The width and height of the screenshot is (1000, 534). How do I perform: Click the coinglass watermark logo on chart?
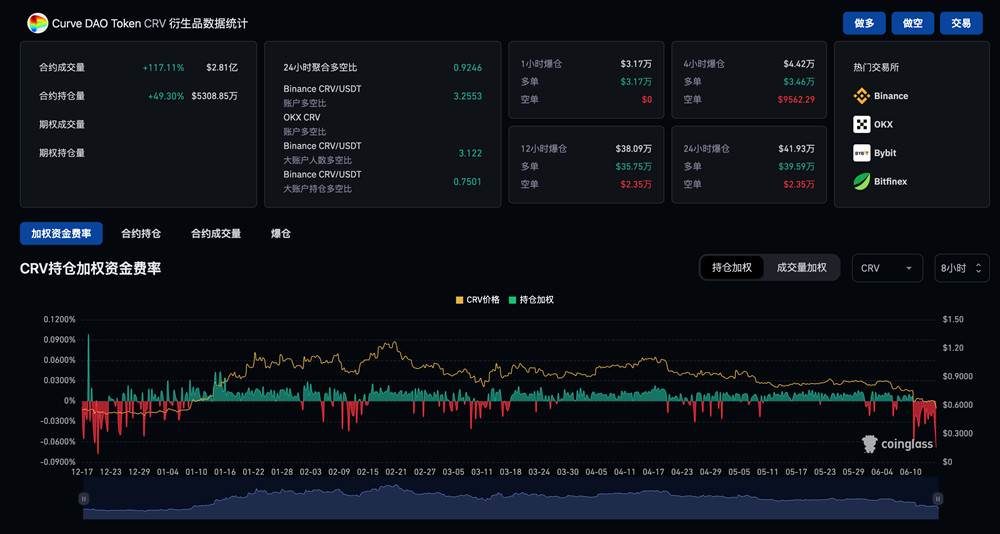click(897, 444)
